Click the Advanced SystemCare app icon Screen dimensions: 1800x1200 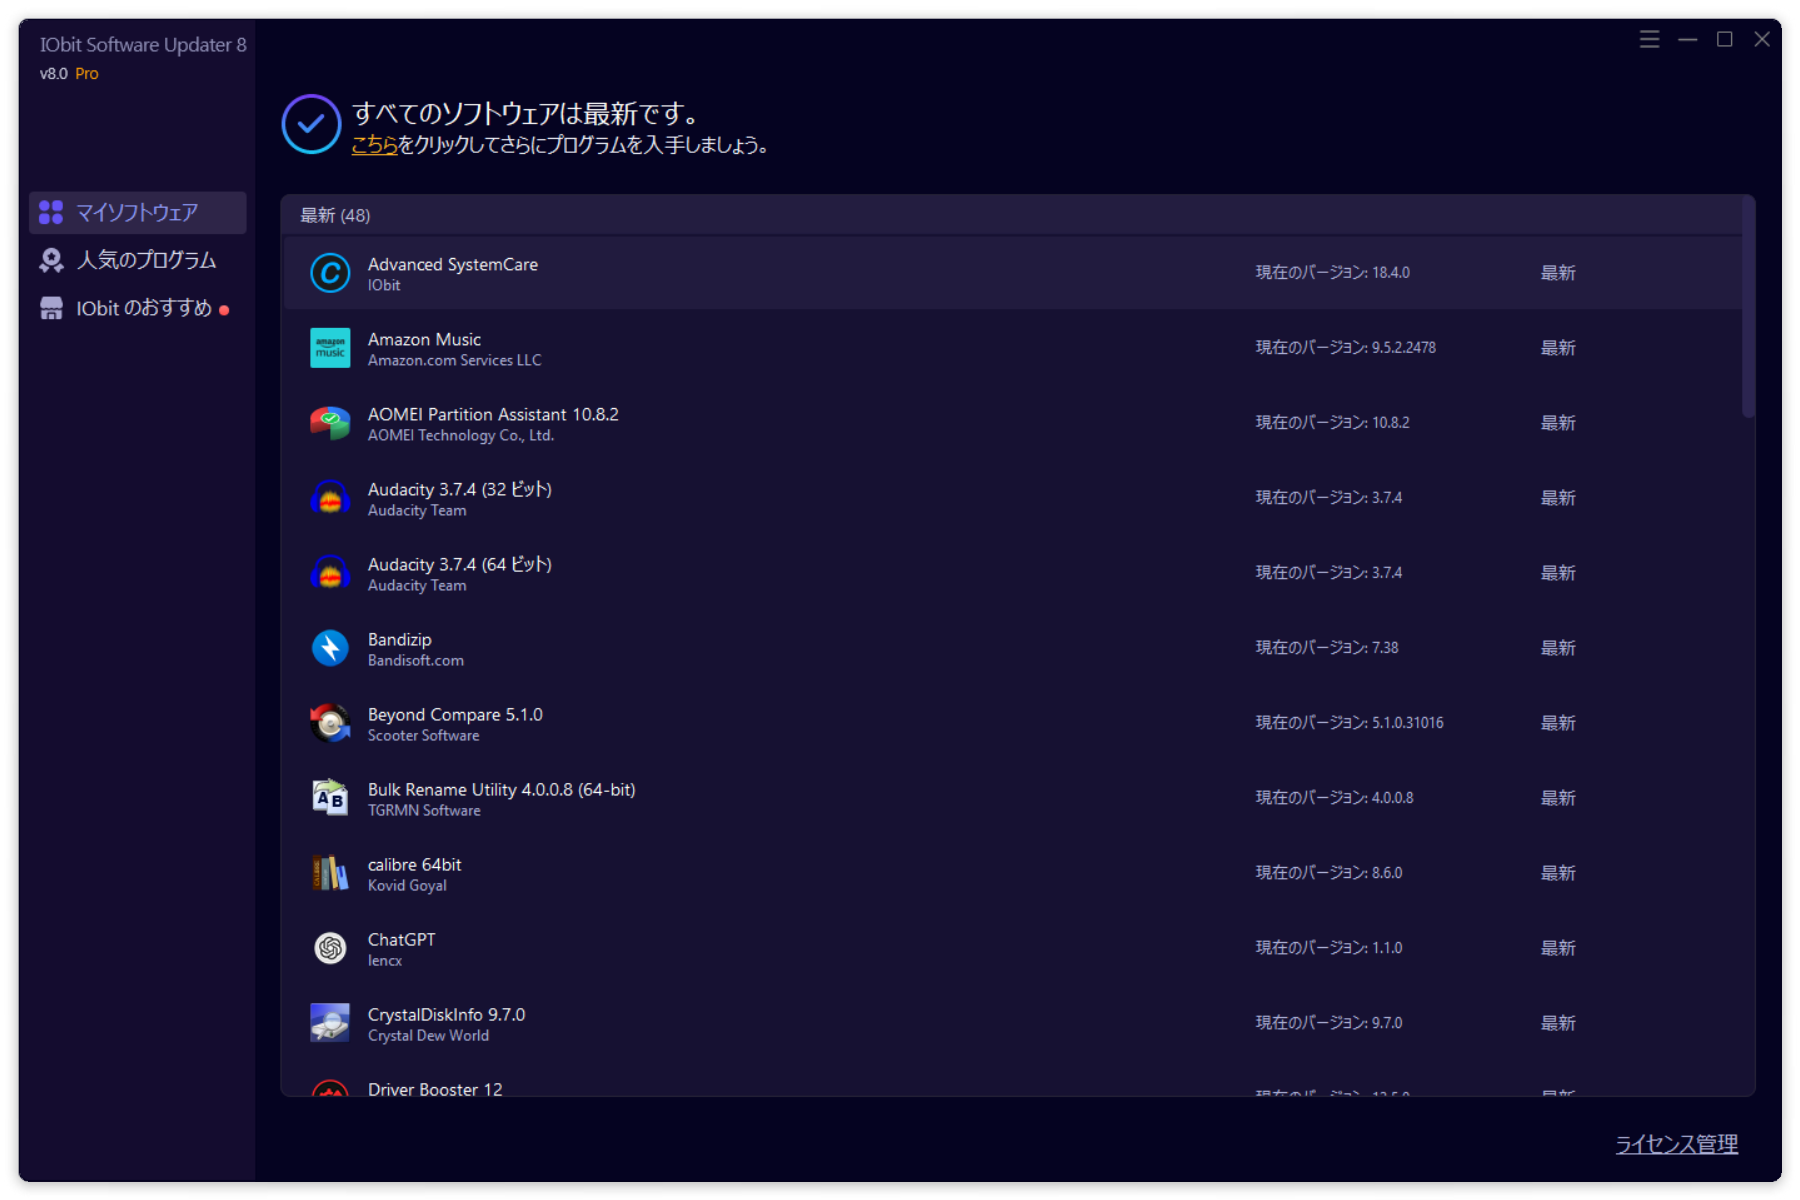330,273
